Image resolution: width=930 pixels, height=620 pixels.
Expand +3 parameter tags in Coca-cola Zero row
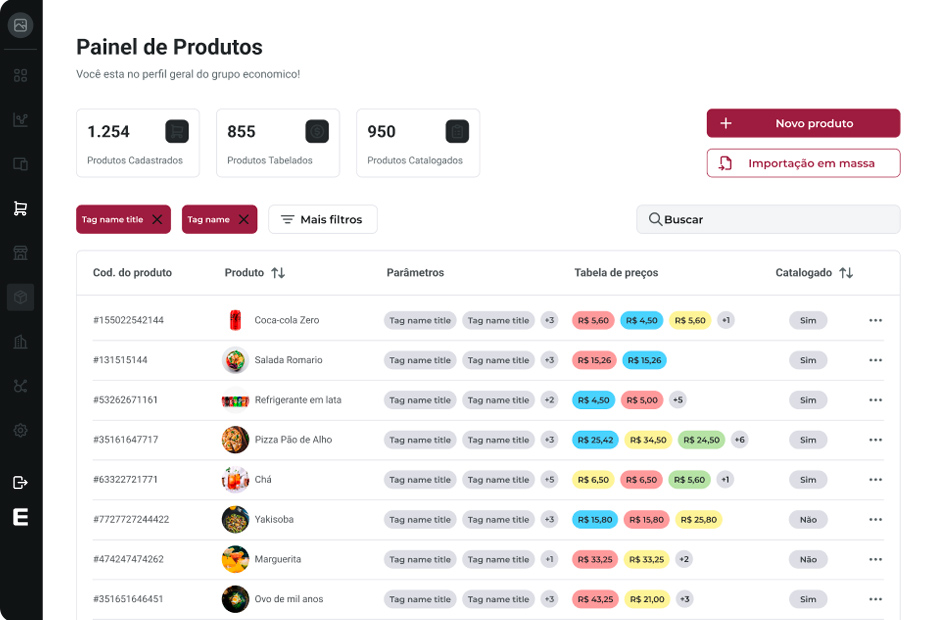click(550, 320)
